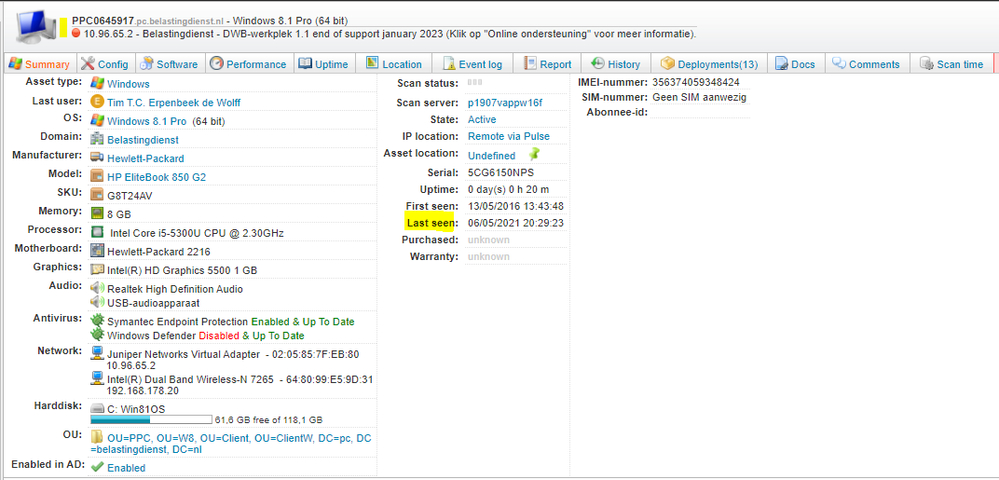The height and width of the screenshot is (480, 999).
Task: Click the green pin icon next to Undefined
Action: 534,154
